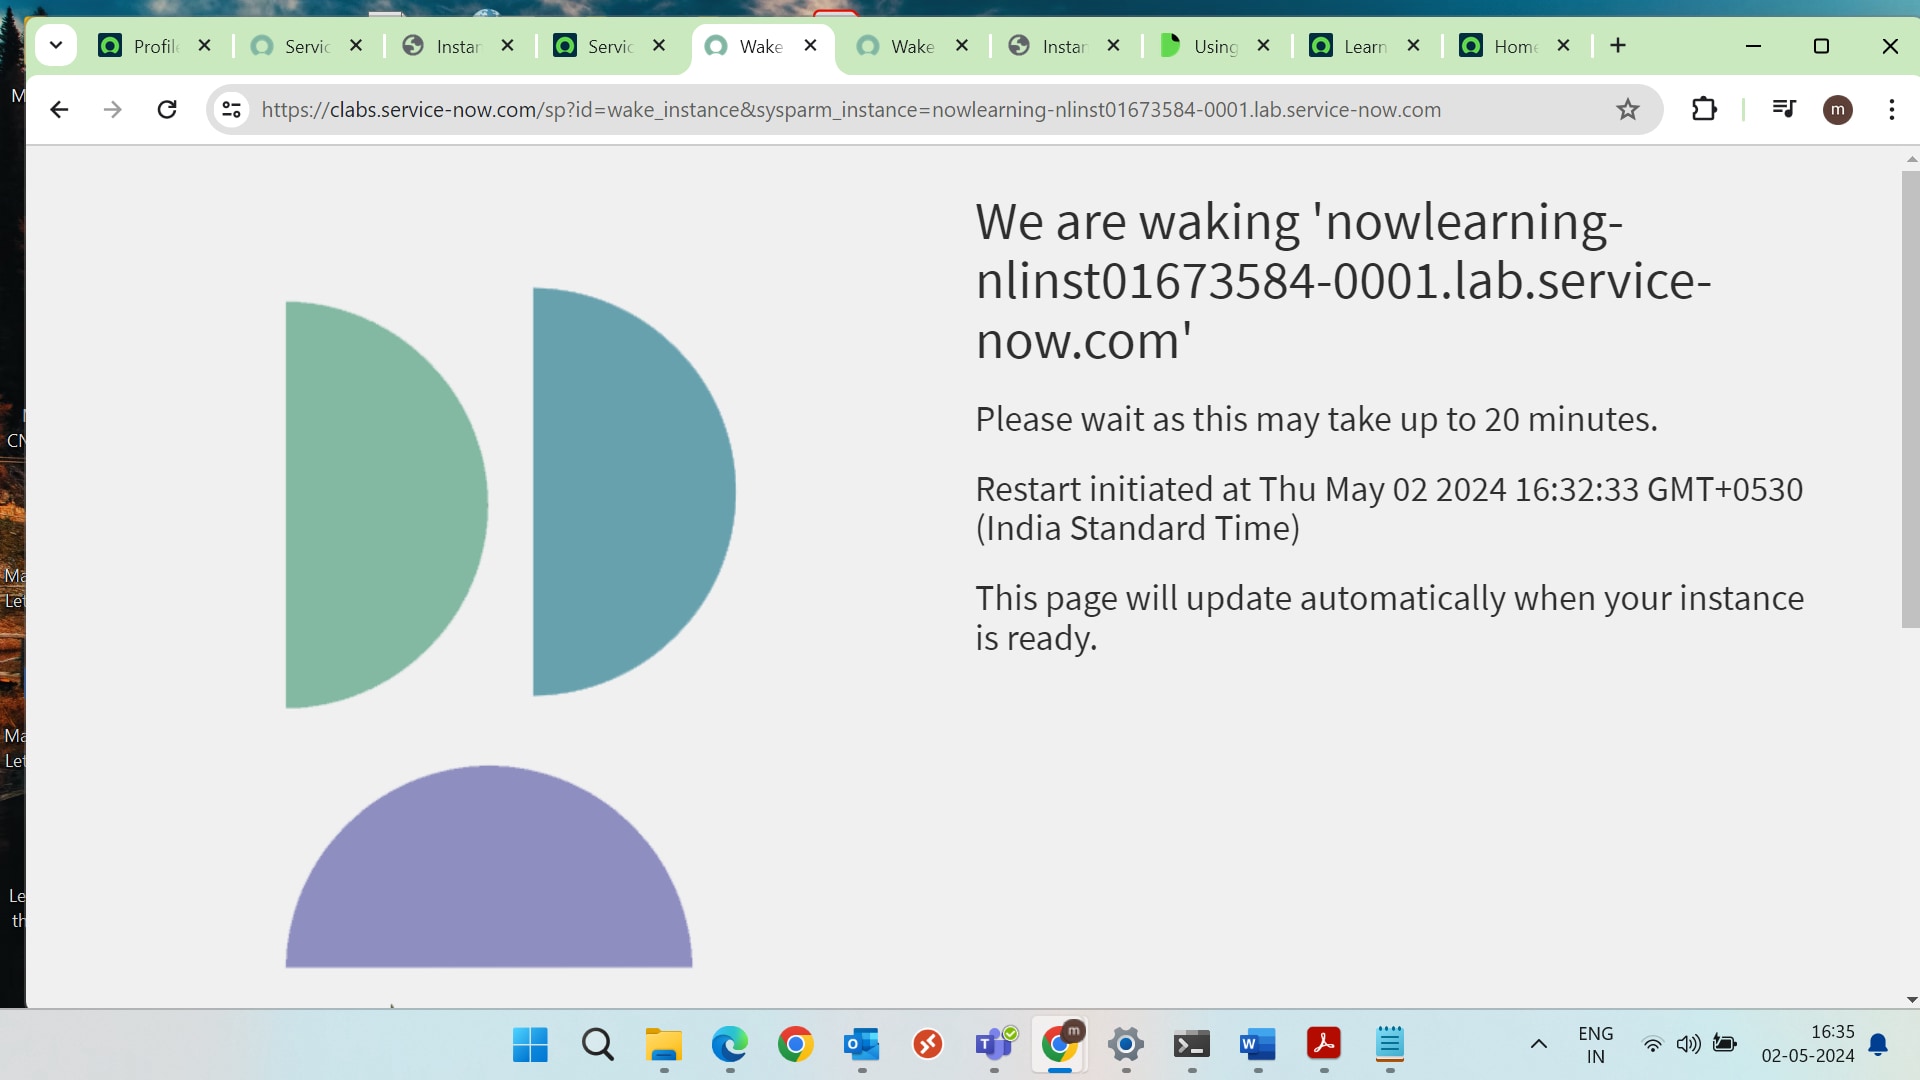The image size is (1920, 1080).
Task: Close the active Wake tab
Action: [x=811, y=46]
